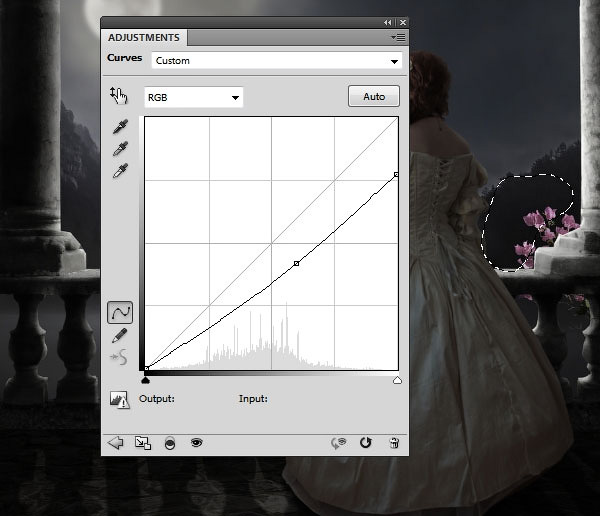
Task: Click the Input label
Action: (253, 398)
